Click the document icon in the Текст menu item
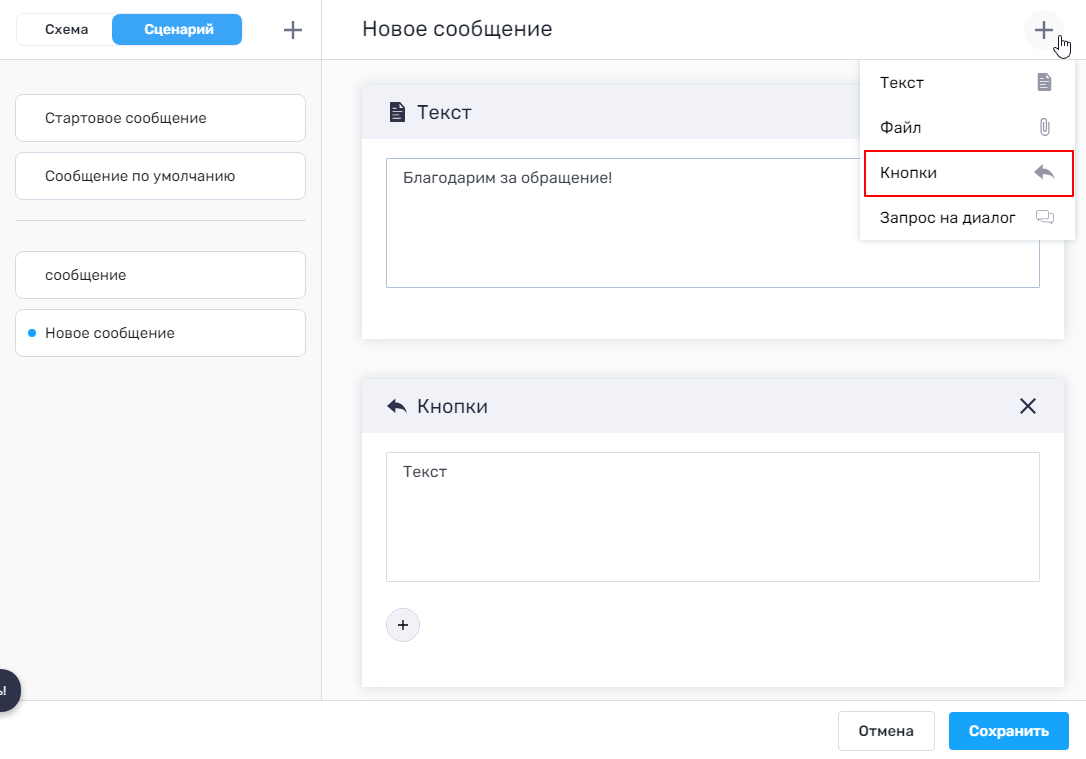 (x=1044, y=83)
